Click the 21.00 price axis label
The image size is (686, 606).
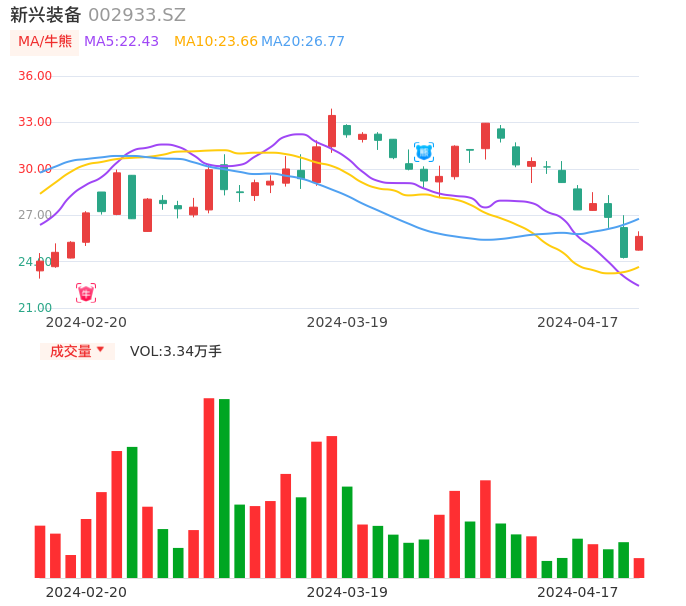35,308
